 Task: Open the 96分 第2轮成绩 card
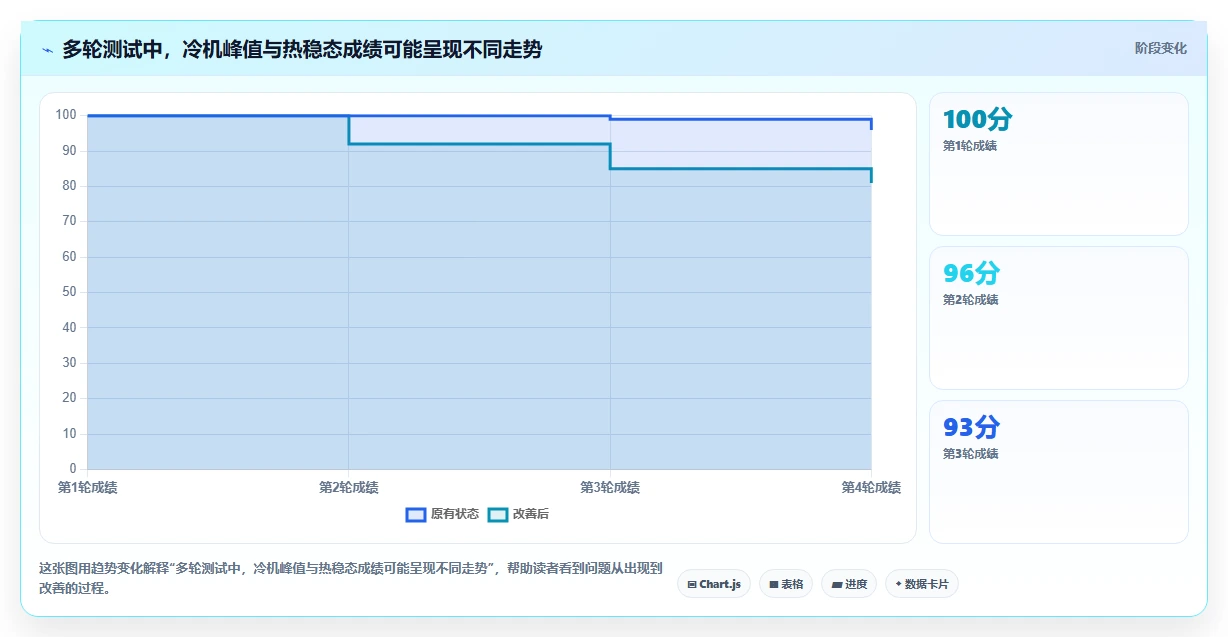point(1059,318)
